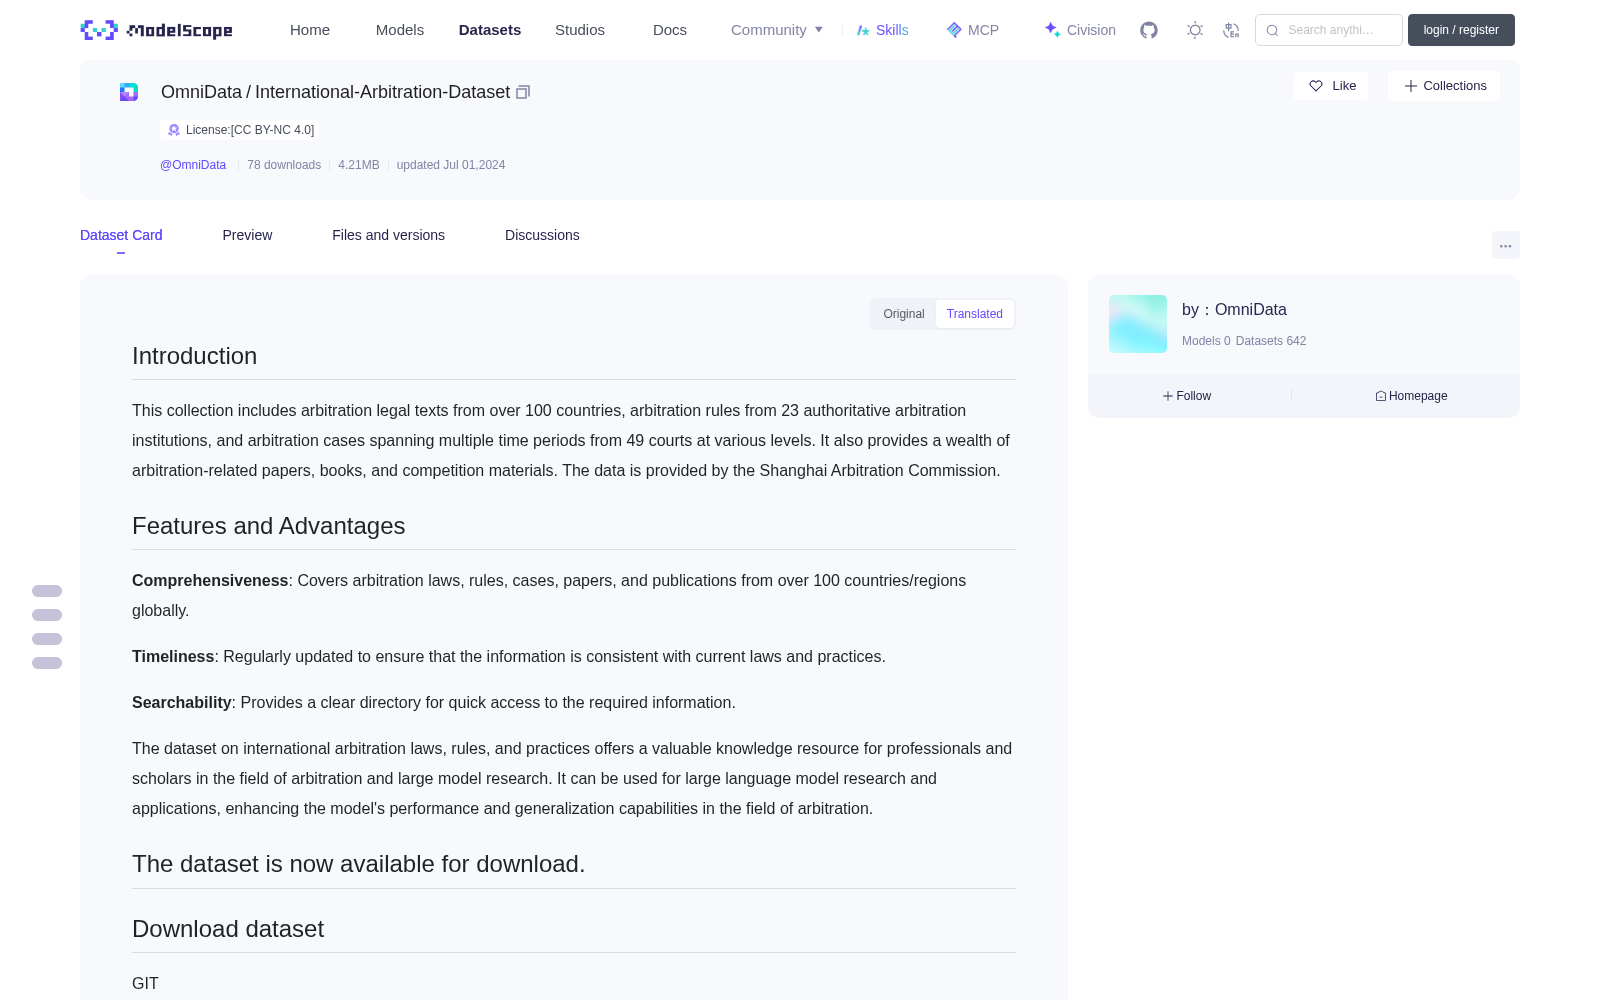Click the 78 downloads text
The width and height of the screenshot is (1600, 1000).
tap(284, 165)
